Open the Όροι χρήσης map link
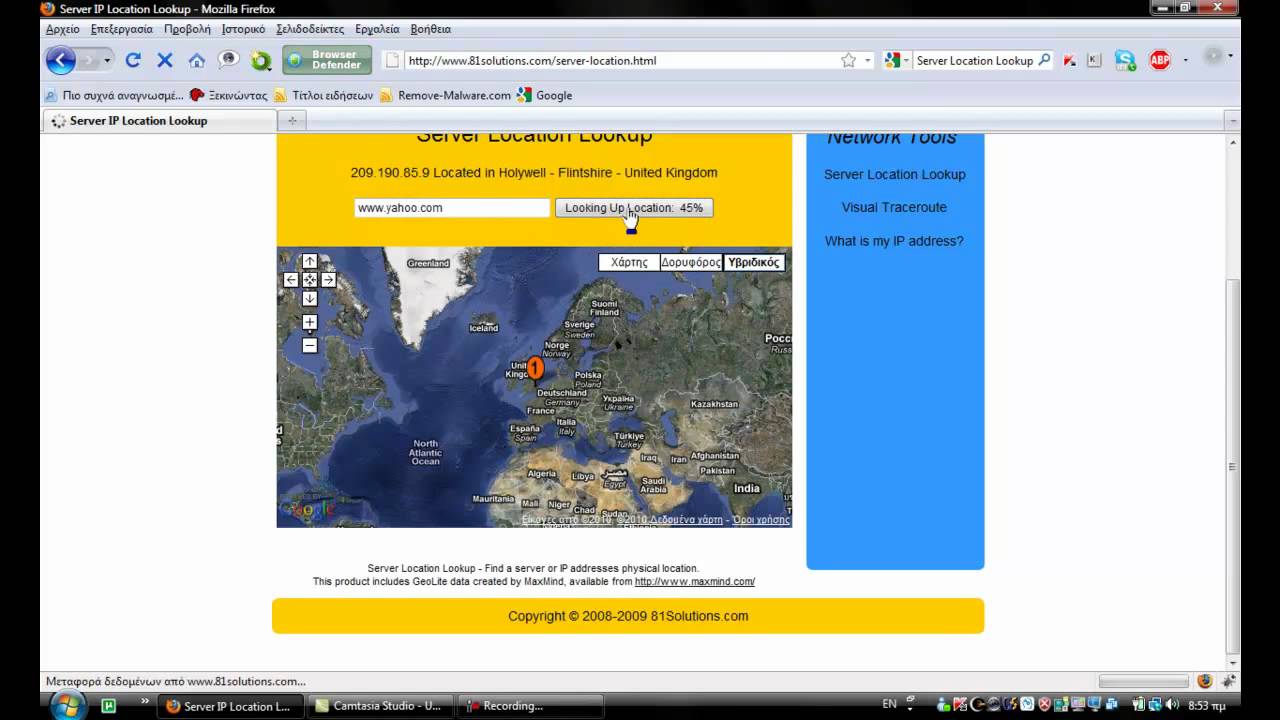This screenshot has height=720, width=1280. coord(761,520)
